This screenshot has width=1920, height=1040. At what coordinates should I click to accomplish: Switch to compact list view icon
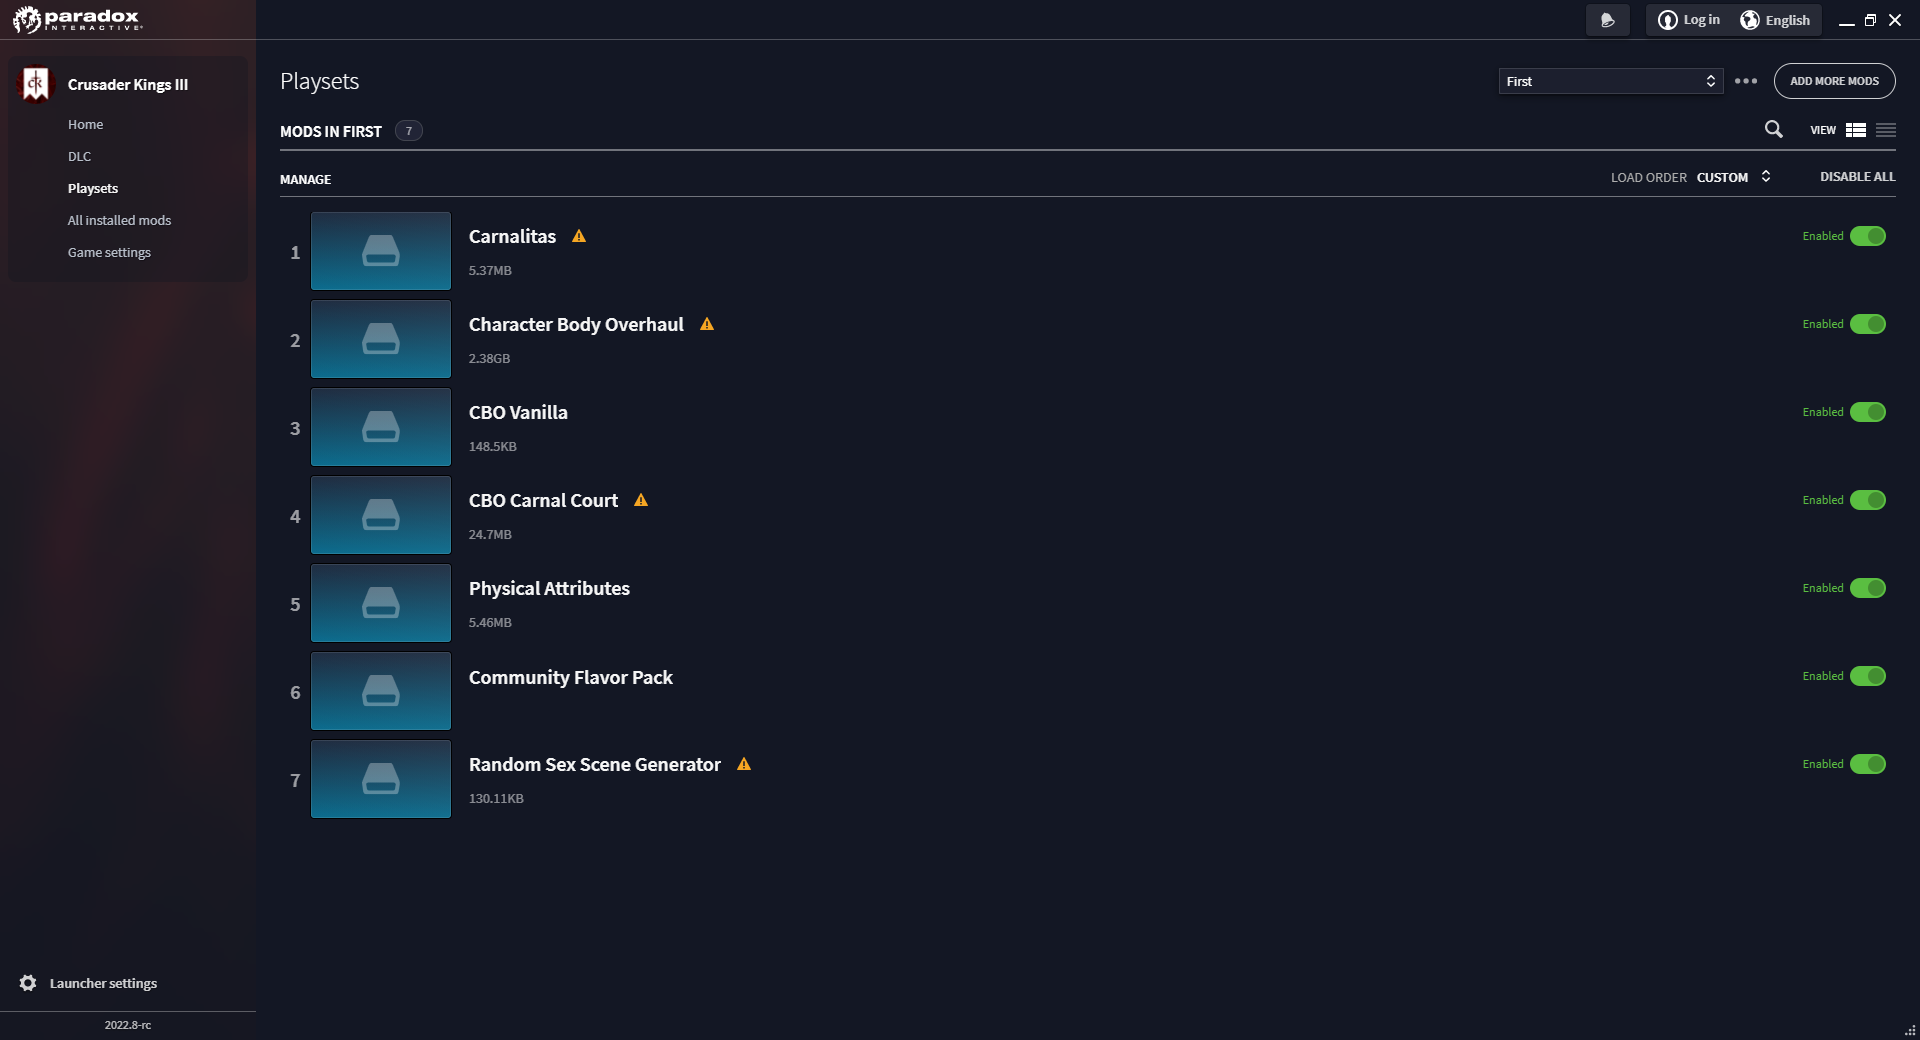(1886, 130)
